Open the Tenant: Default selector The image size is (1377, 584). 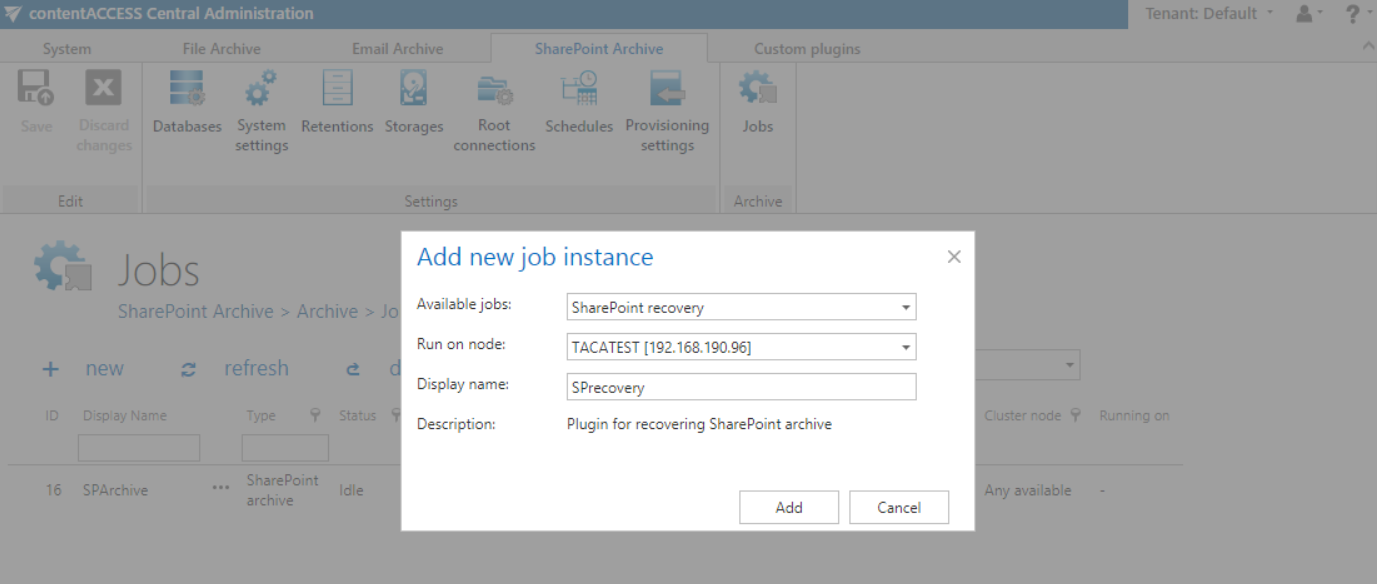coord(1209,14)
